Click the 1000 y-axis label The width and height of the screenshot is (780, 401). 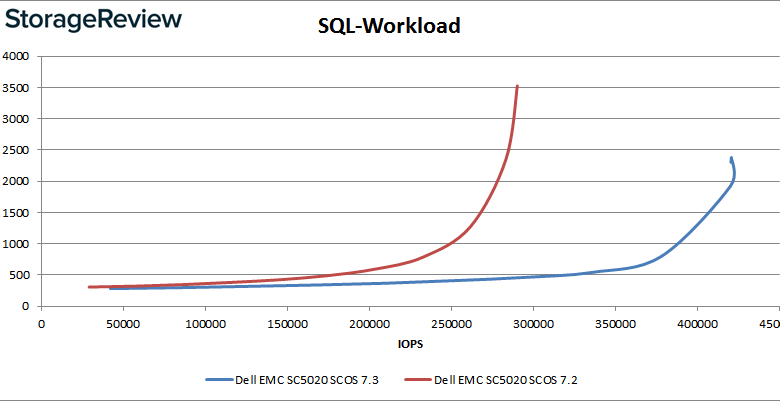click(x=17, y=244)
